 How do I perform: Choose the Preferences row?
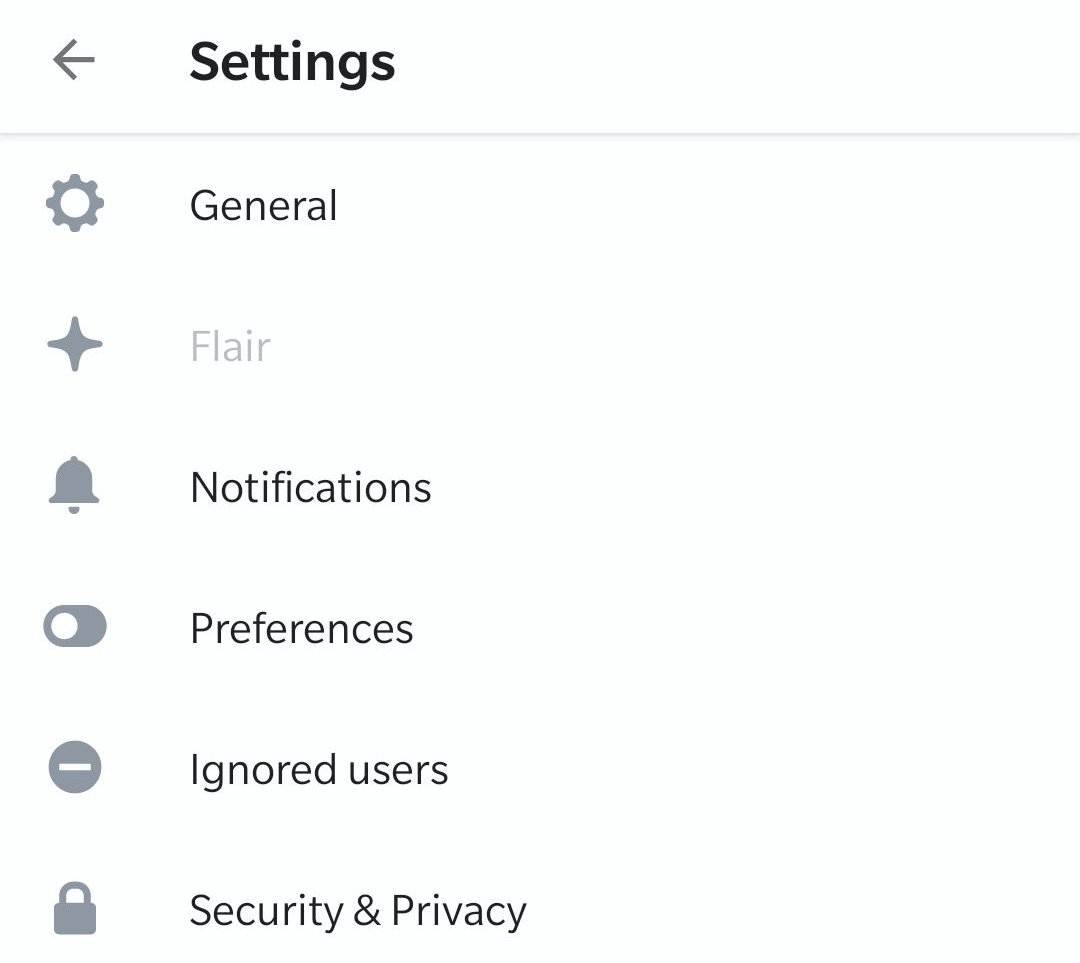(x=540, y=628)
